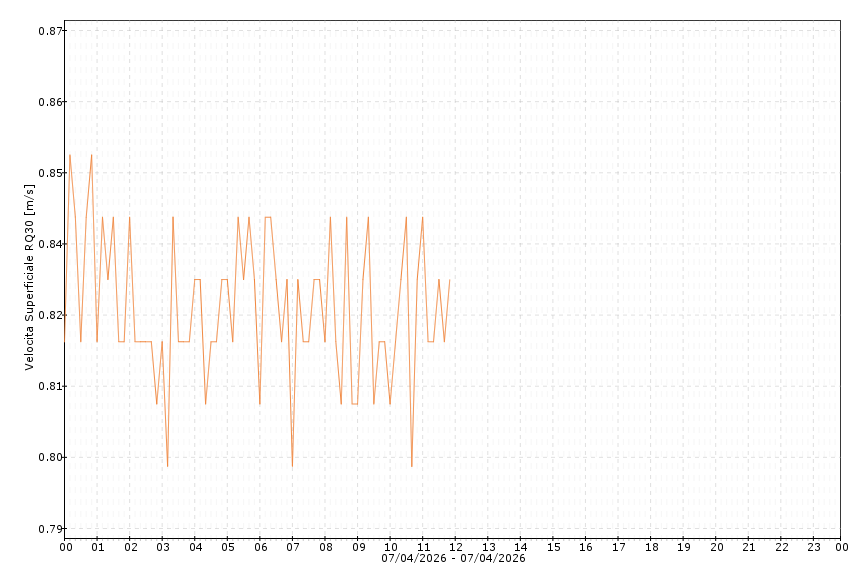This screenshot has height=573, width=860.
Task: Click the 0.81 y-axis tick label
Action: [46, 386]
